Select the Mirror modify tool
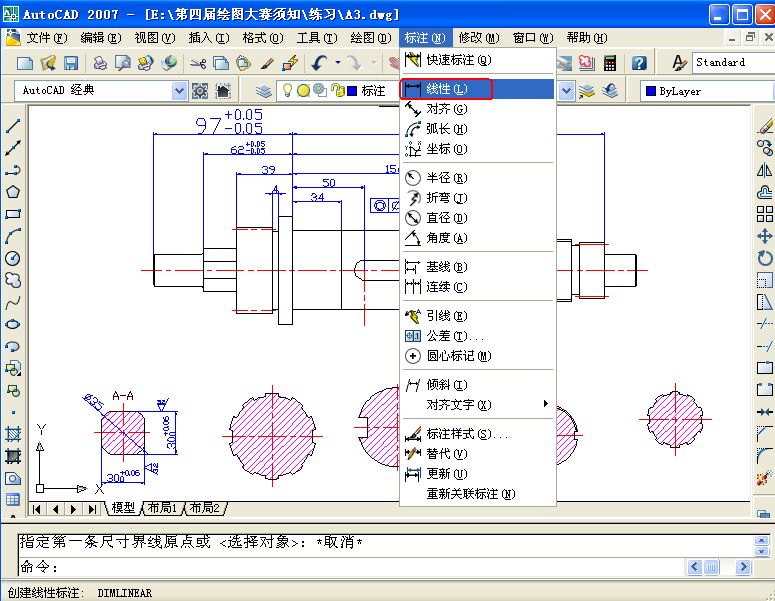This screenshot has width=775, height=601. point(764,170)
